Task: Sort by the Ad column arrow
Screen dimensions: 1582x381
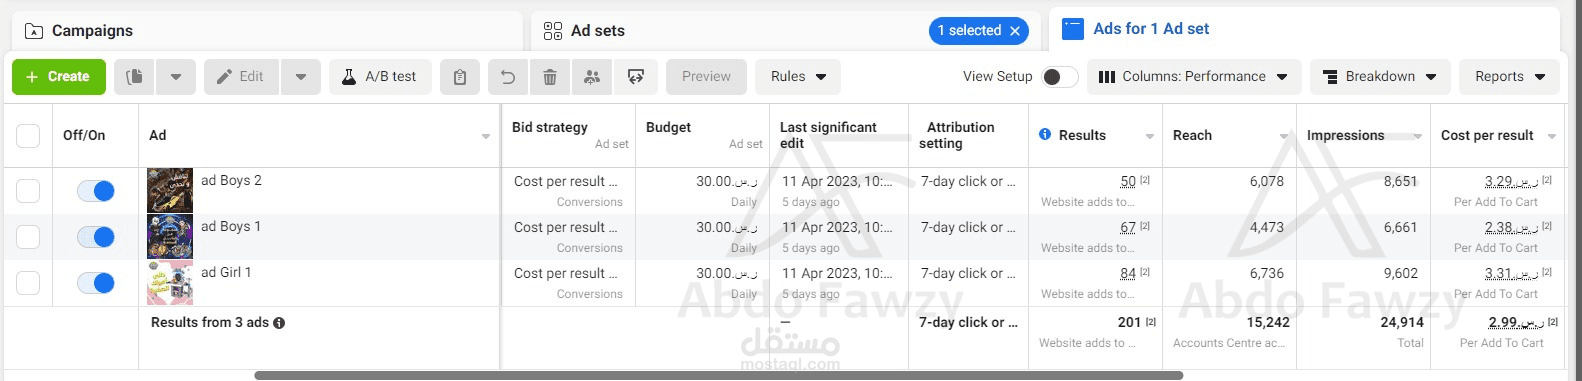Action: (486, 136)
